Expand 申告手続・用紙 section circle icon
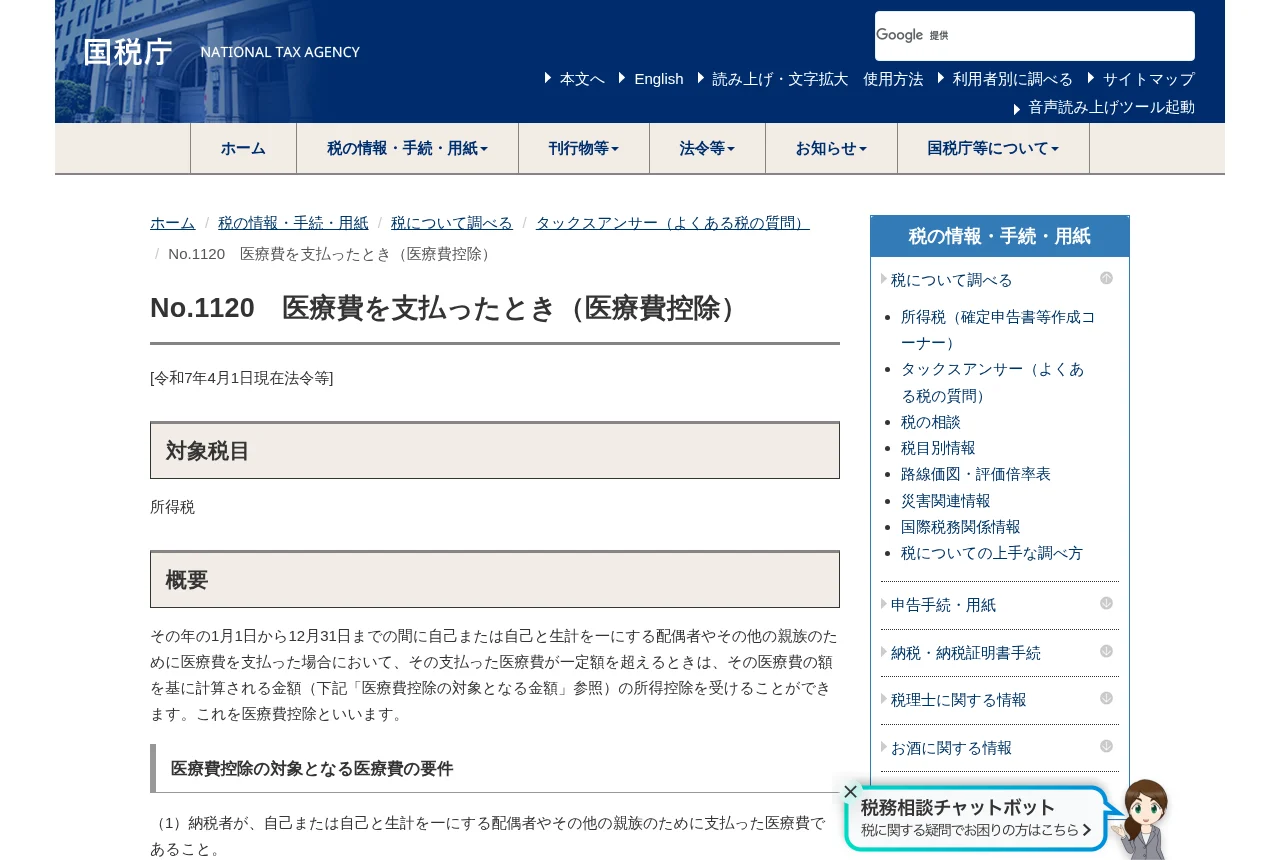The image size is (1280, 860). click(x=1106, y=603)
